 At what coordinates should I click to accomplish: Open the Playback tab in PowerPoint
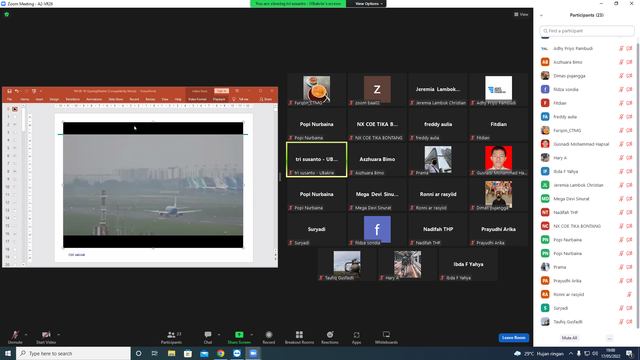point(219,99)
